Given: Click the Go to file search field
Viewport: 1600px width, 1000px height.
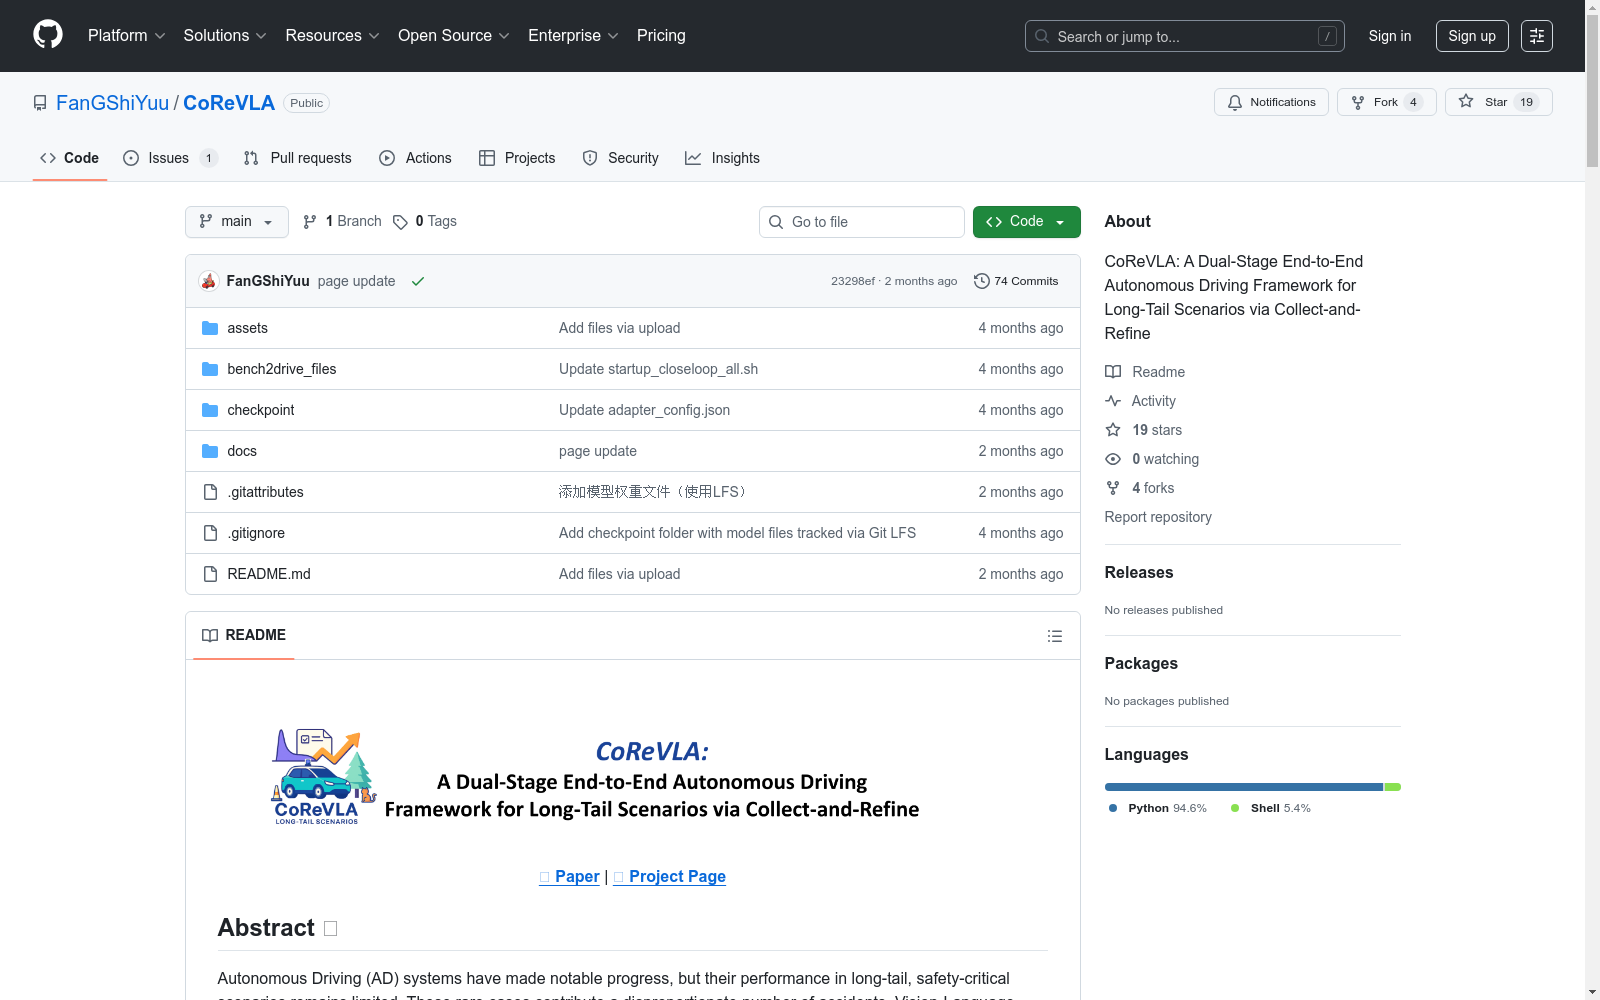Looking at the screenshot, I should (x=862, y=222).
